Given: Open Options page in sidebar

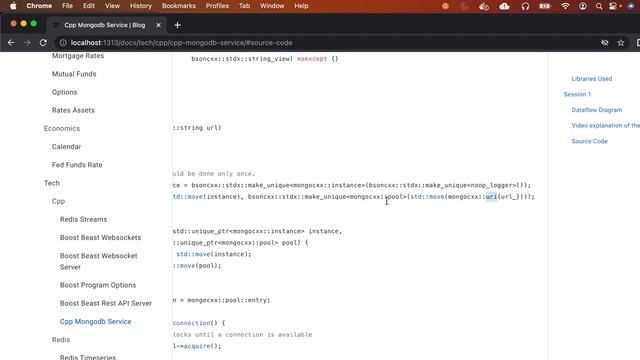Looking at the screenshot, I should 64,92.
